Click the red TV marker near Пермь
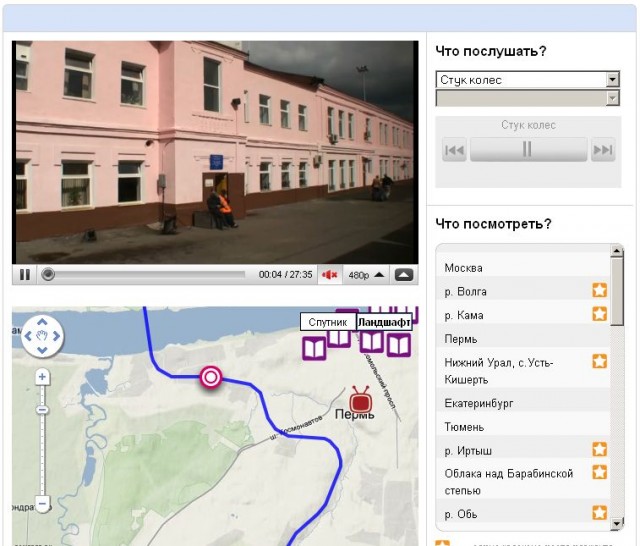The height and width of the screenshot is (546, 640). tap(361, 398)
